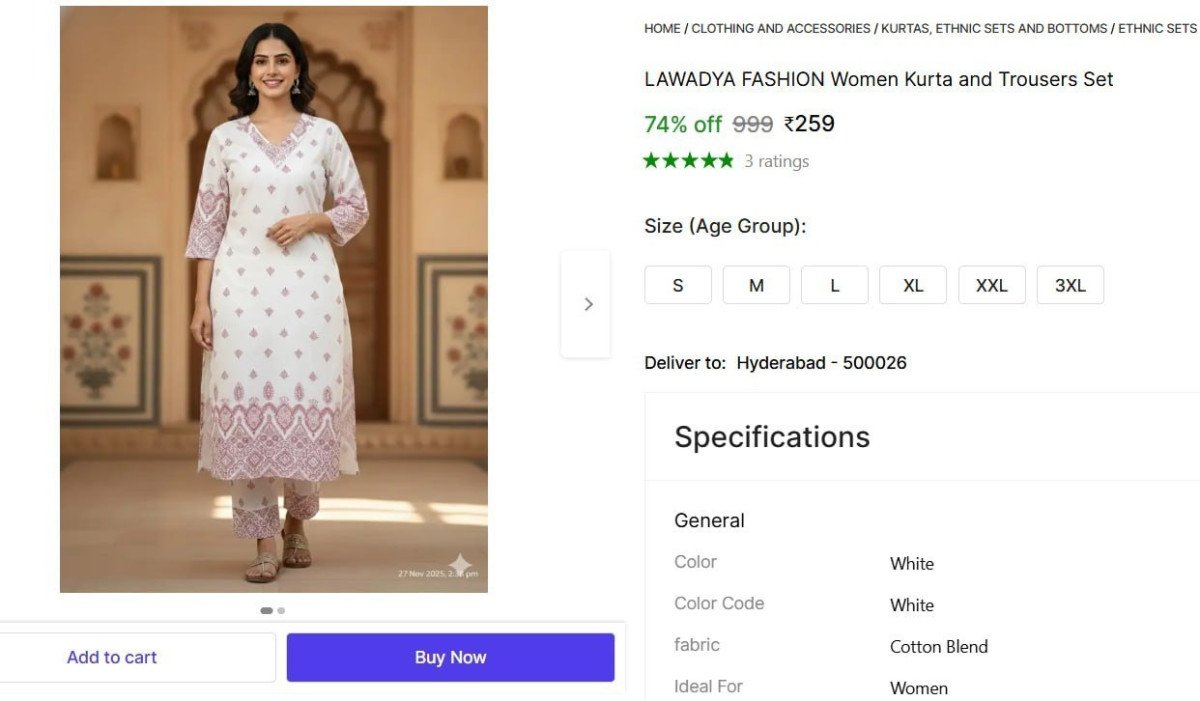Click the green star rating icons
The image size is (1200, 701).
[x=688, y=161]
